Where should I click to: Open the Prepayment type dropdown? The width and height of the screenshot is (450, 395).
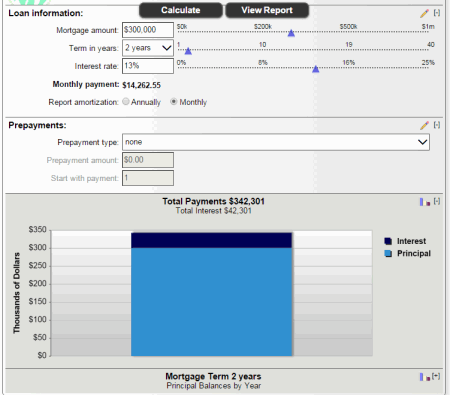pos(276,142)
